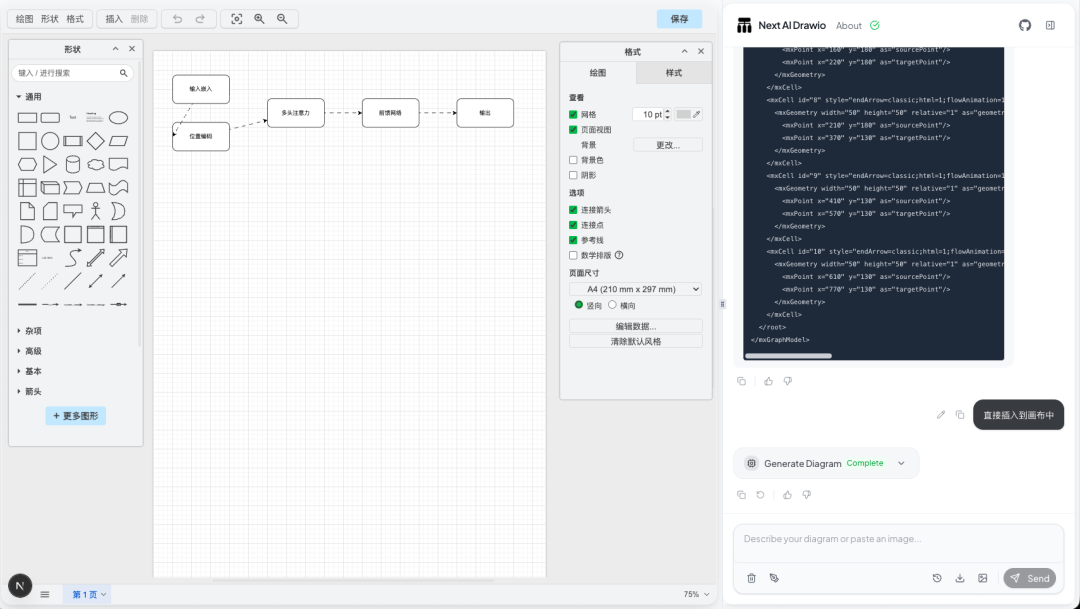This screenshot has height=609, width=1080.
Task: Collapse the 通用 shapes section
Action: tap(28, 96)
